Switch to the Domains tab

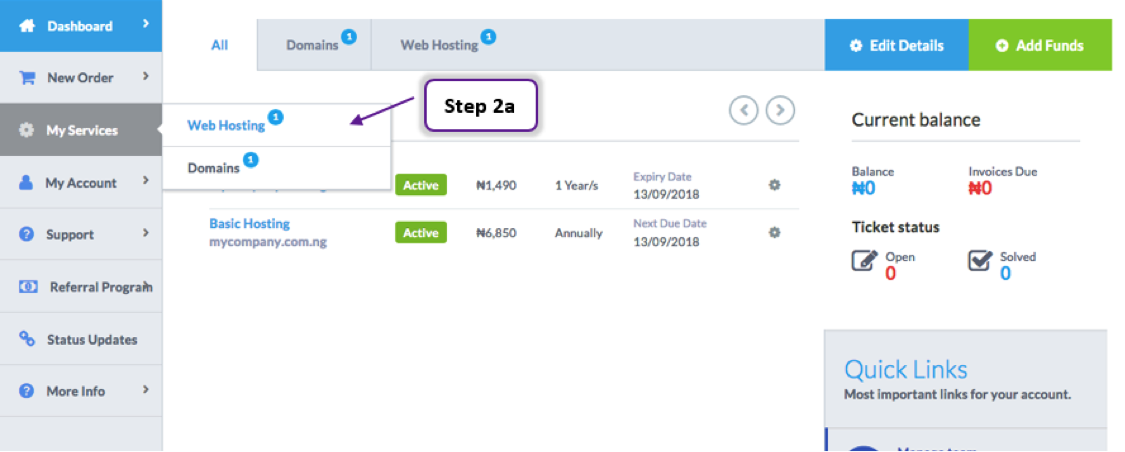(314, 45)
